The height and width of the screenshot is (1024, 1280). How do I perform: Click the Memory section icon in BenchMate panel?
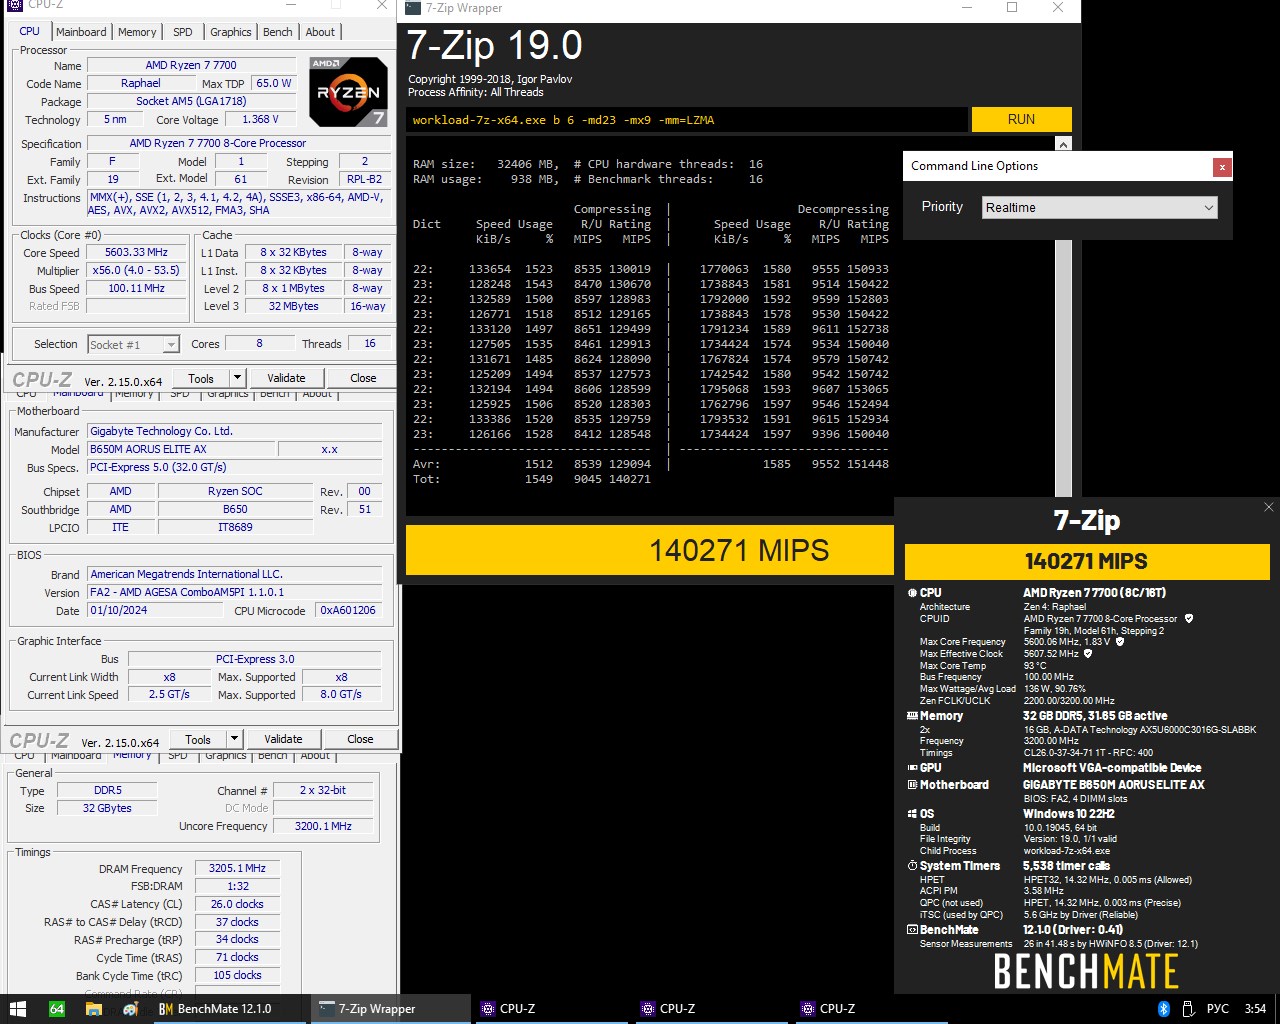[912, 716]
